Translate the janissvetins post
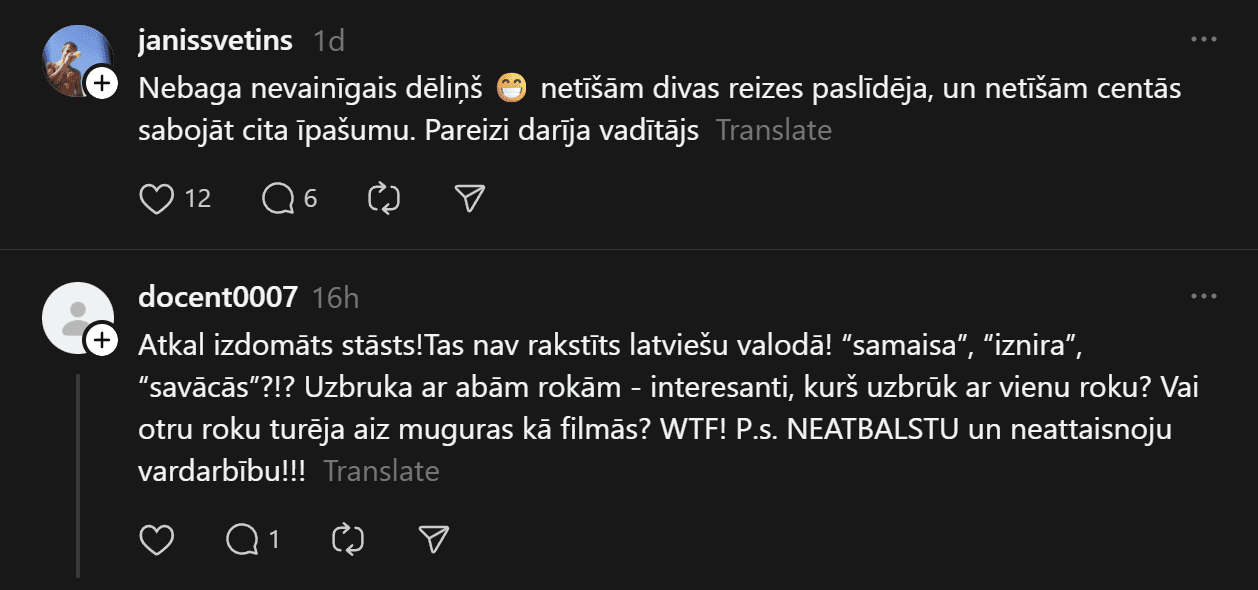This screenshot has height=590, width=1258. (773, 130)
